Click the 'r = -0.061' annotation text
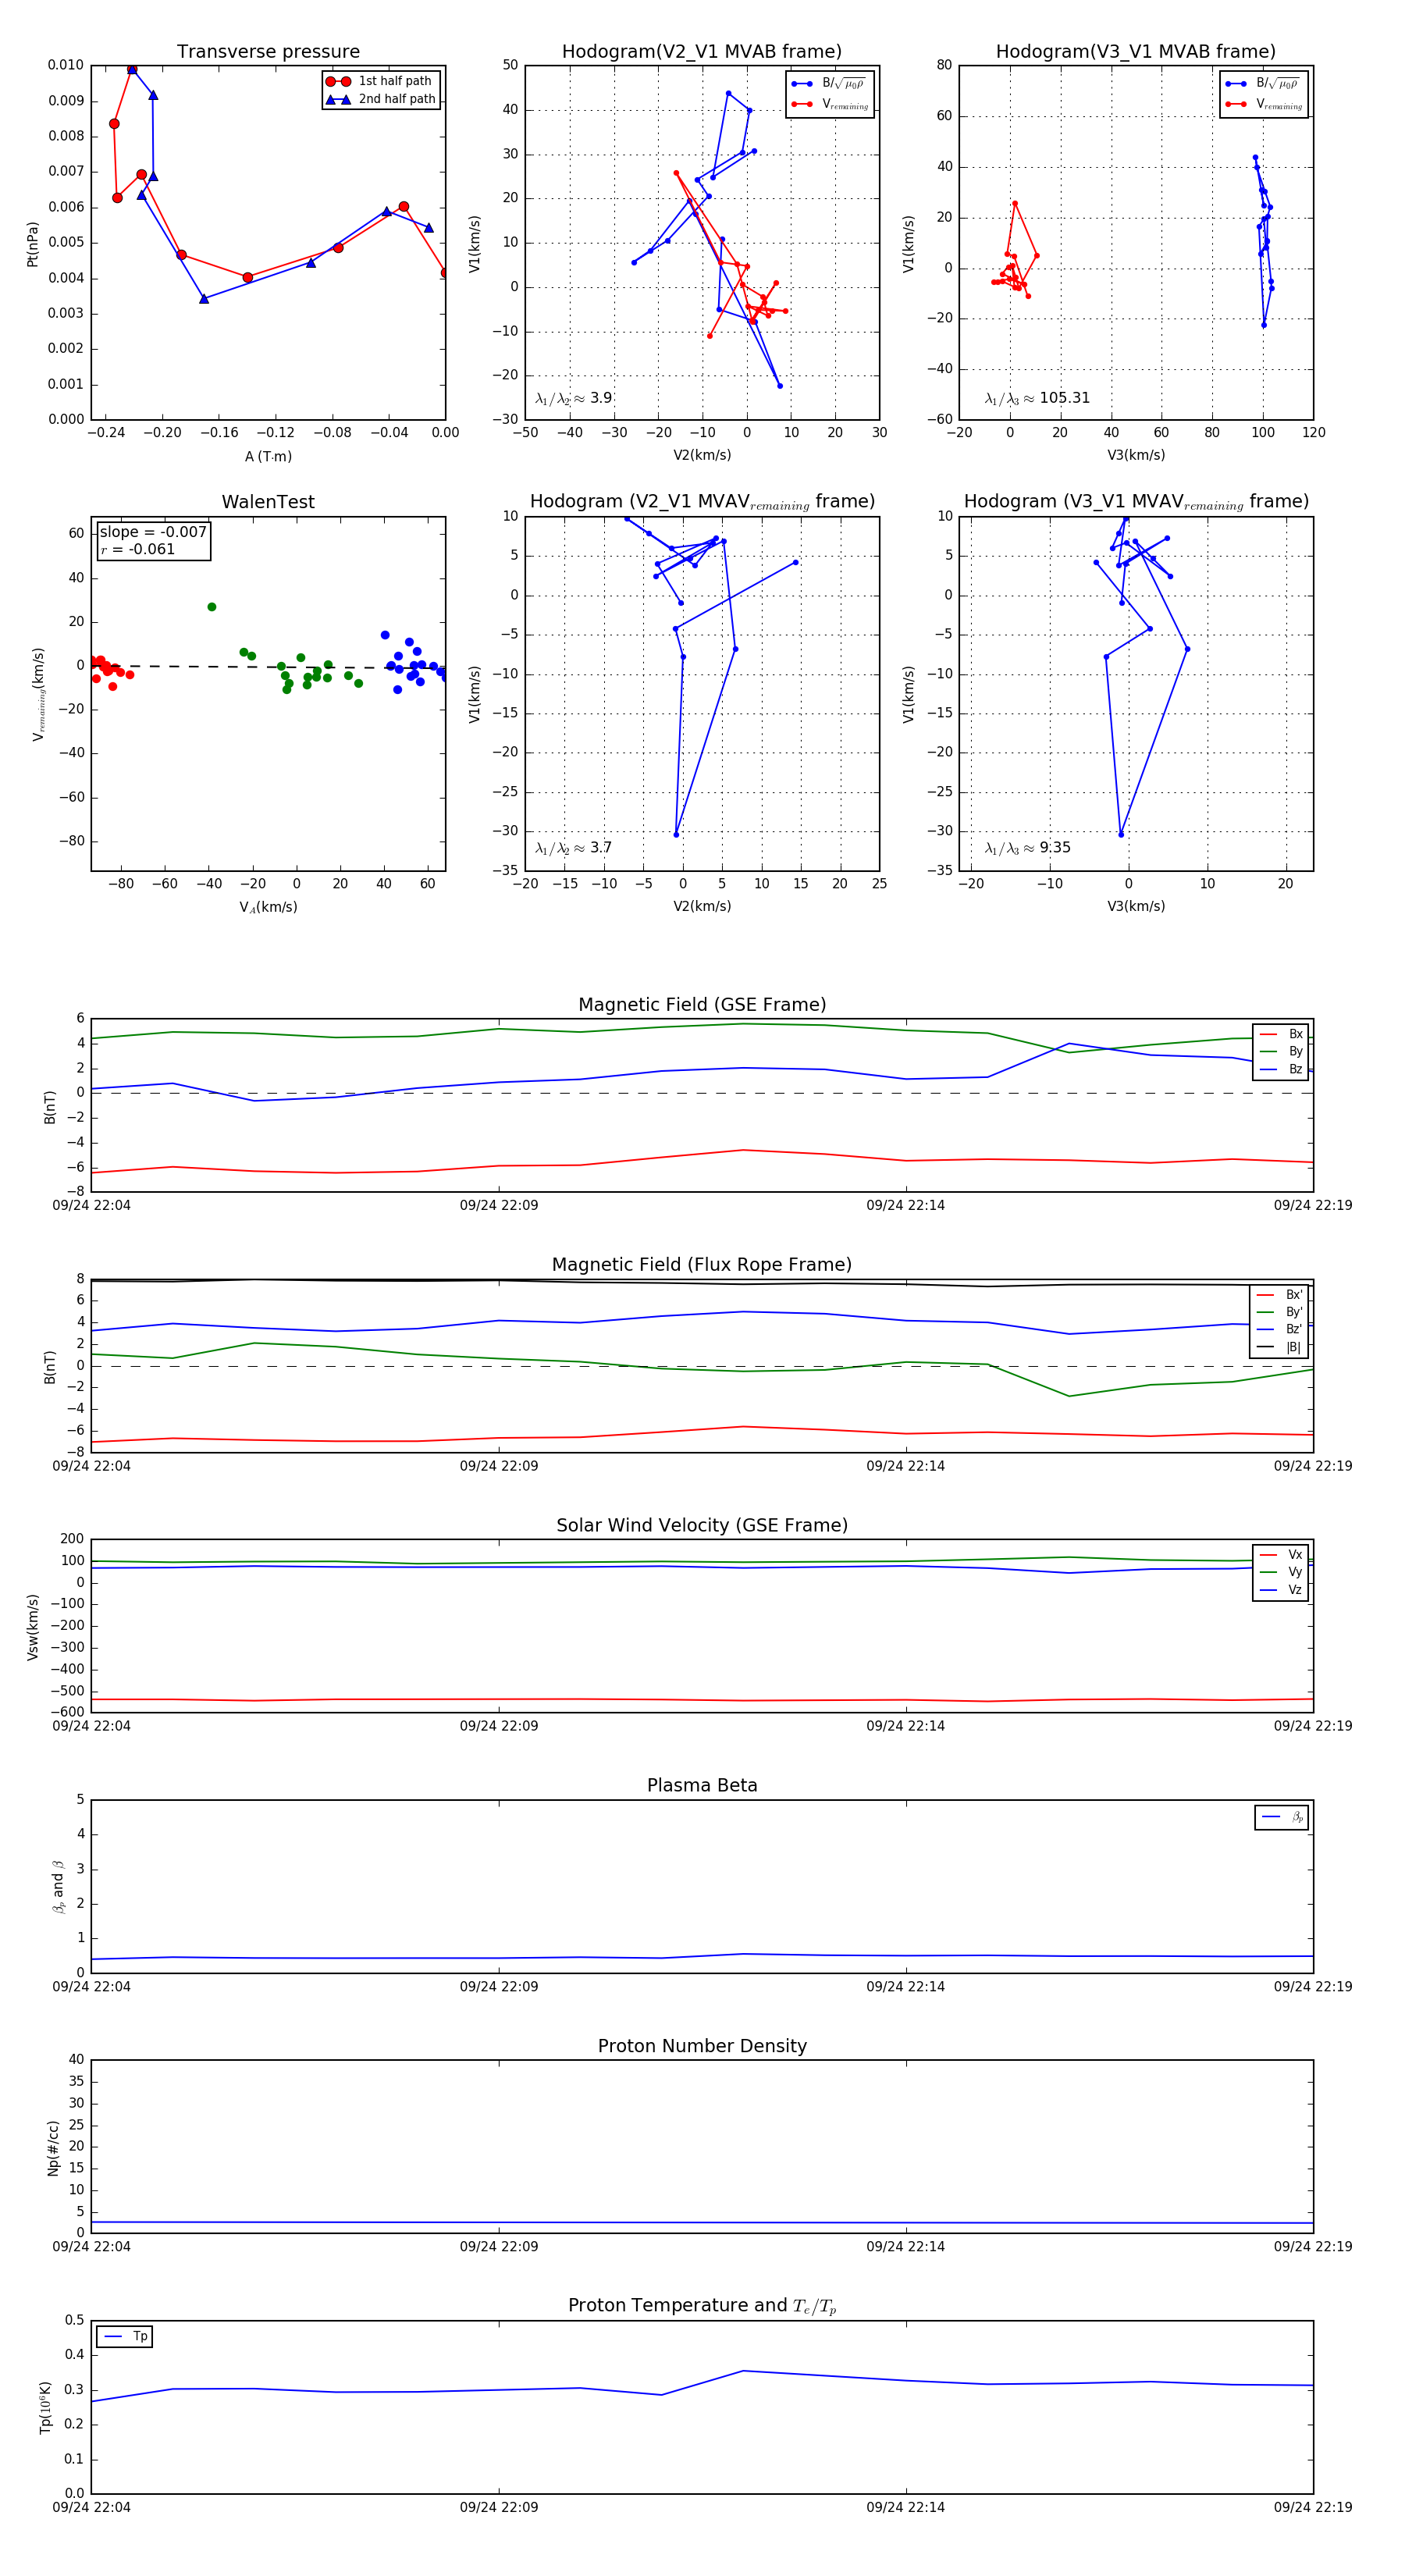 coord(137,549)
